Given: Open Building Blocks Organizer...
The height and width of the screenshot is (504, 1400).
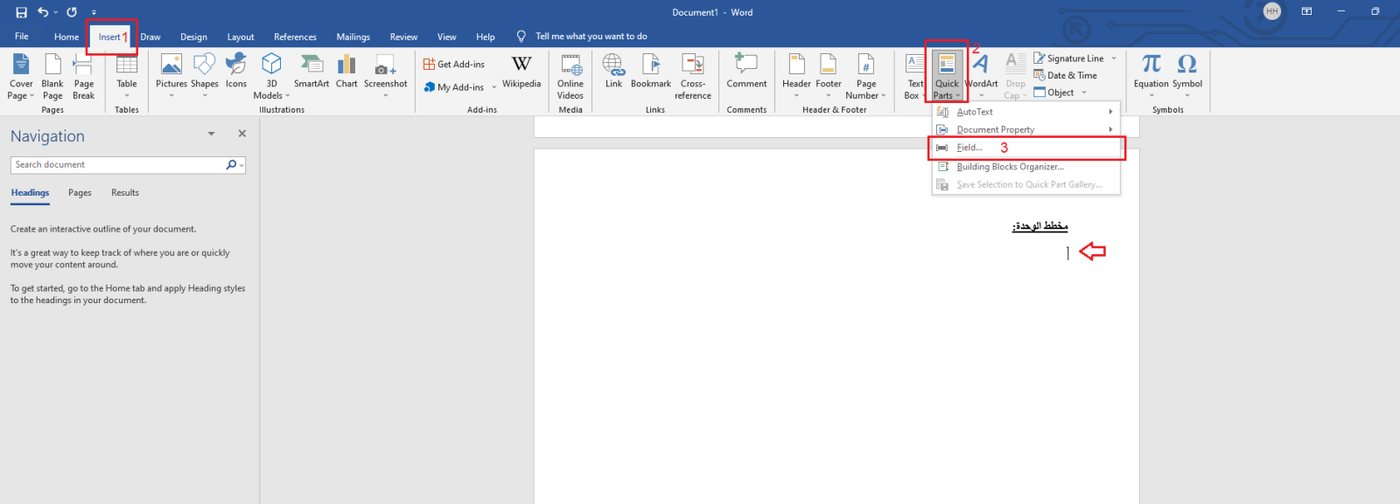Looking at the screenshot, I should coord(1026,167).
